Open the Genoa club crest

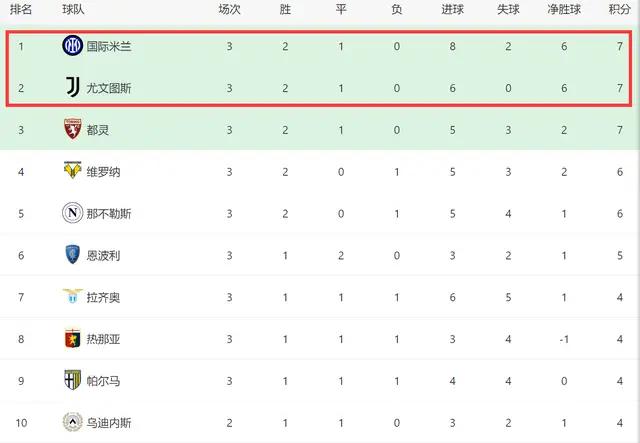pos(73,338)
